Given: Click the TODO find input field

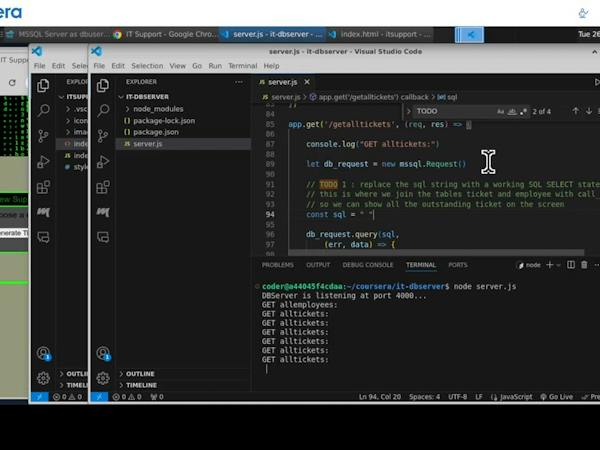Looking at the screenshot, I should [x=453, y=111].
